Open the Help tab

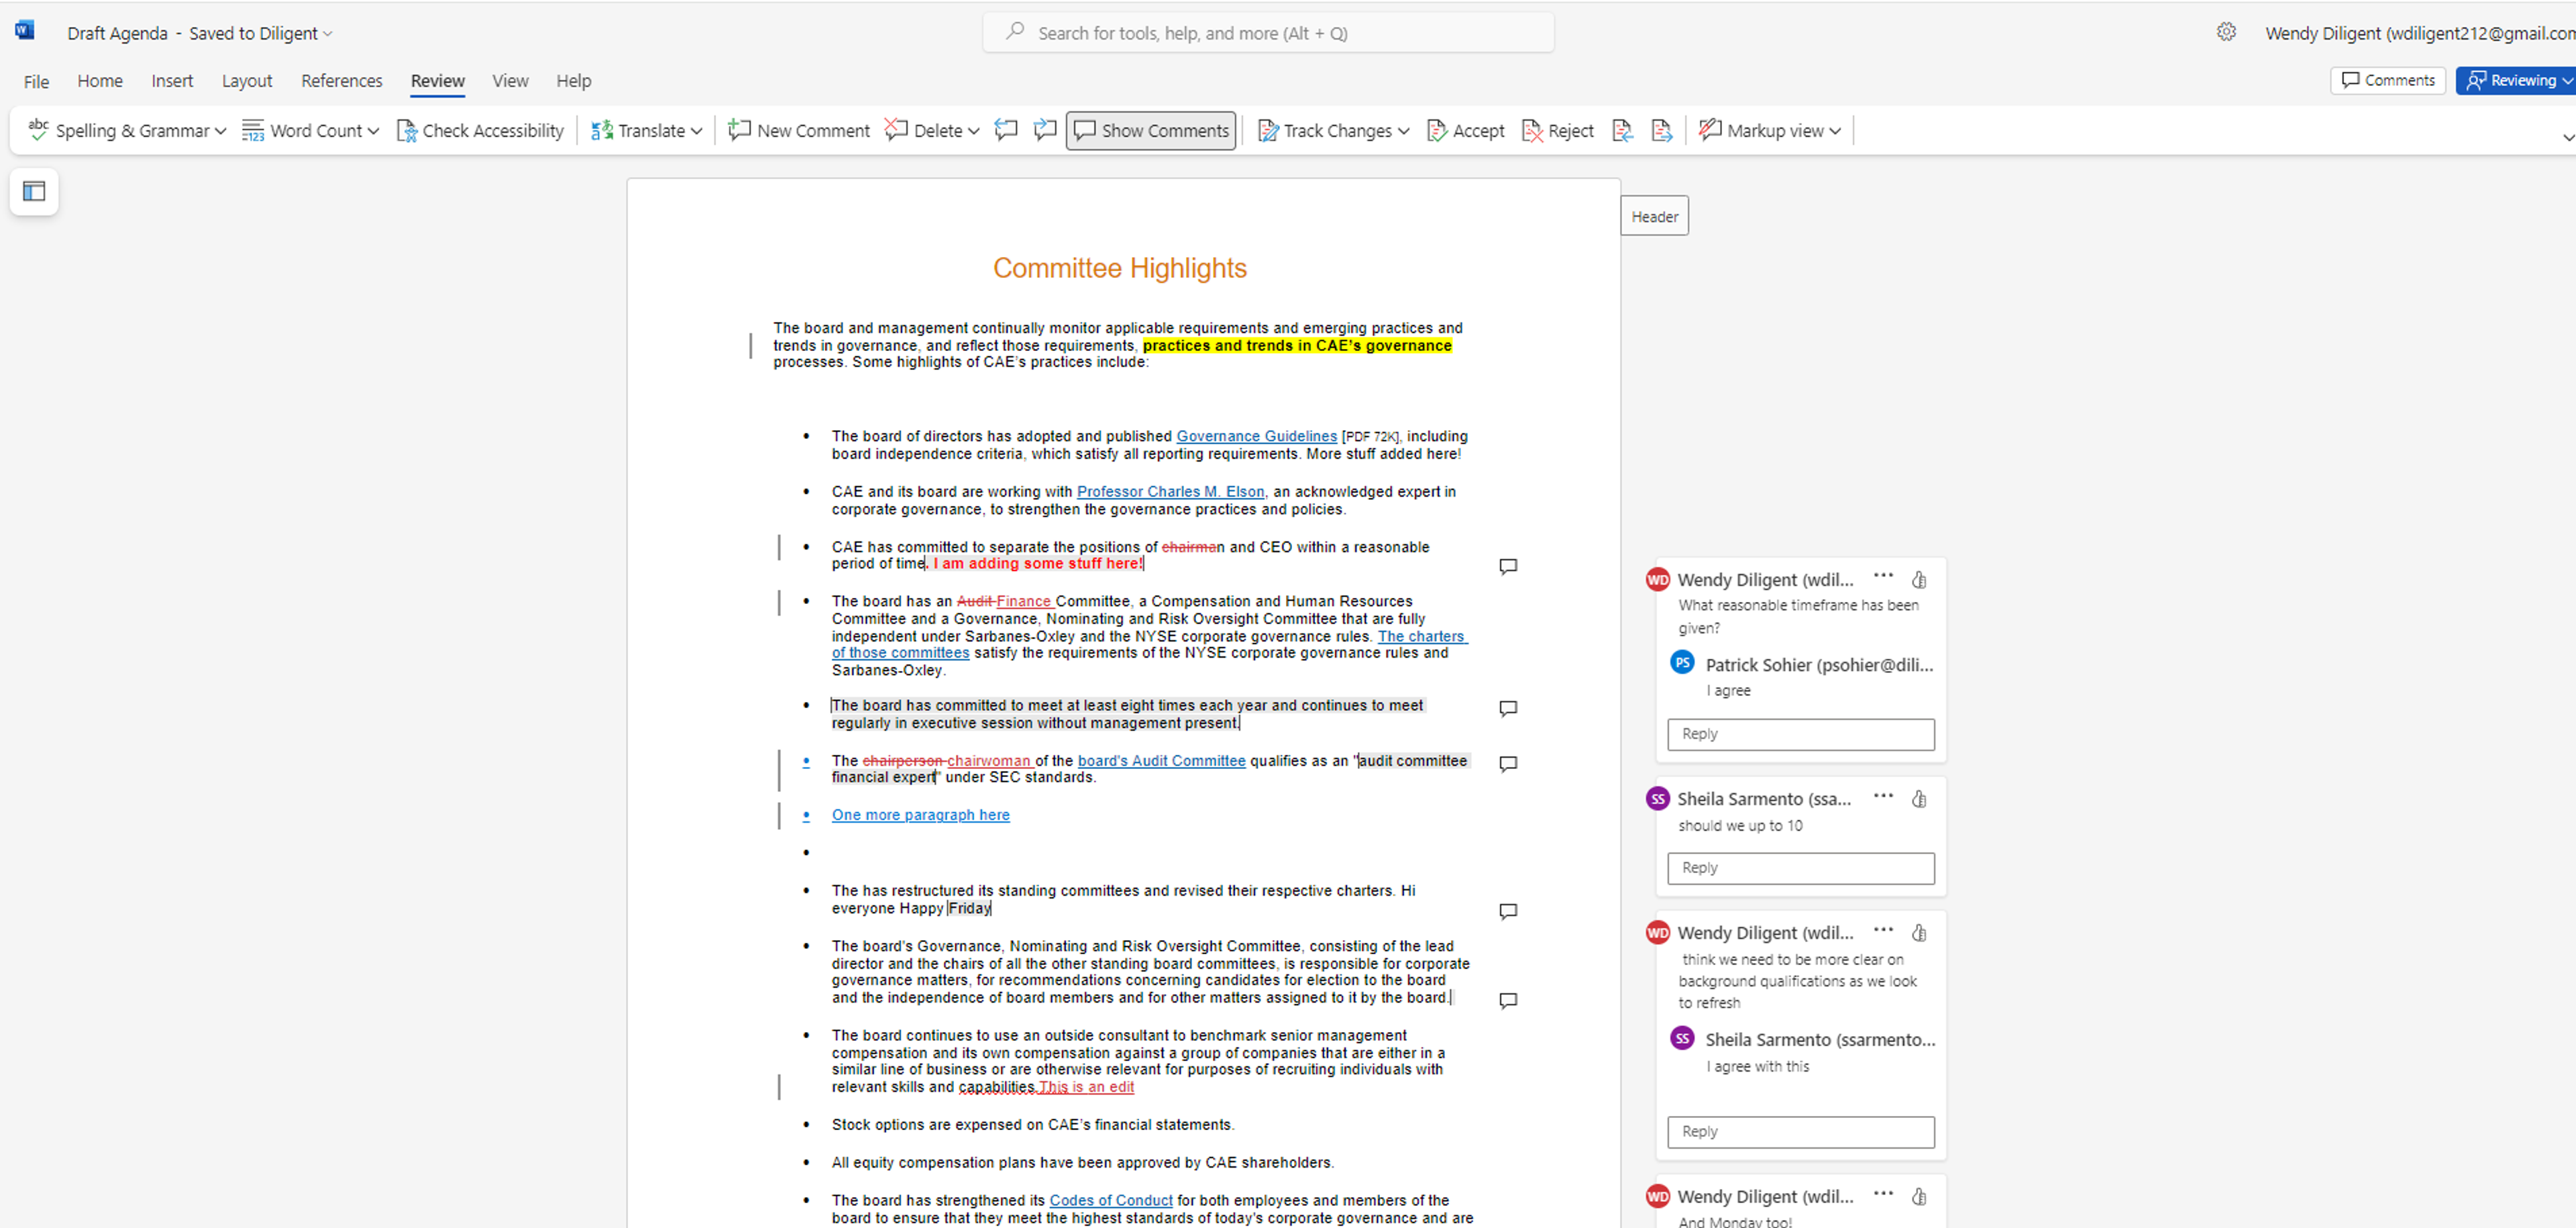click(573, 81)
